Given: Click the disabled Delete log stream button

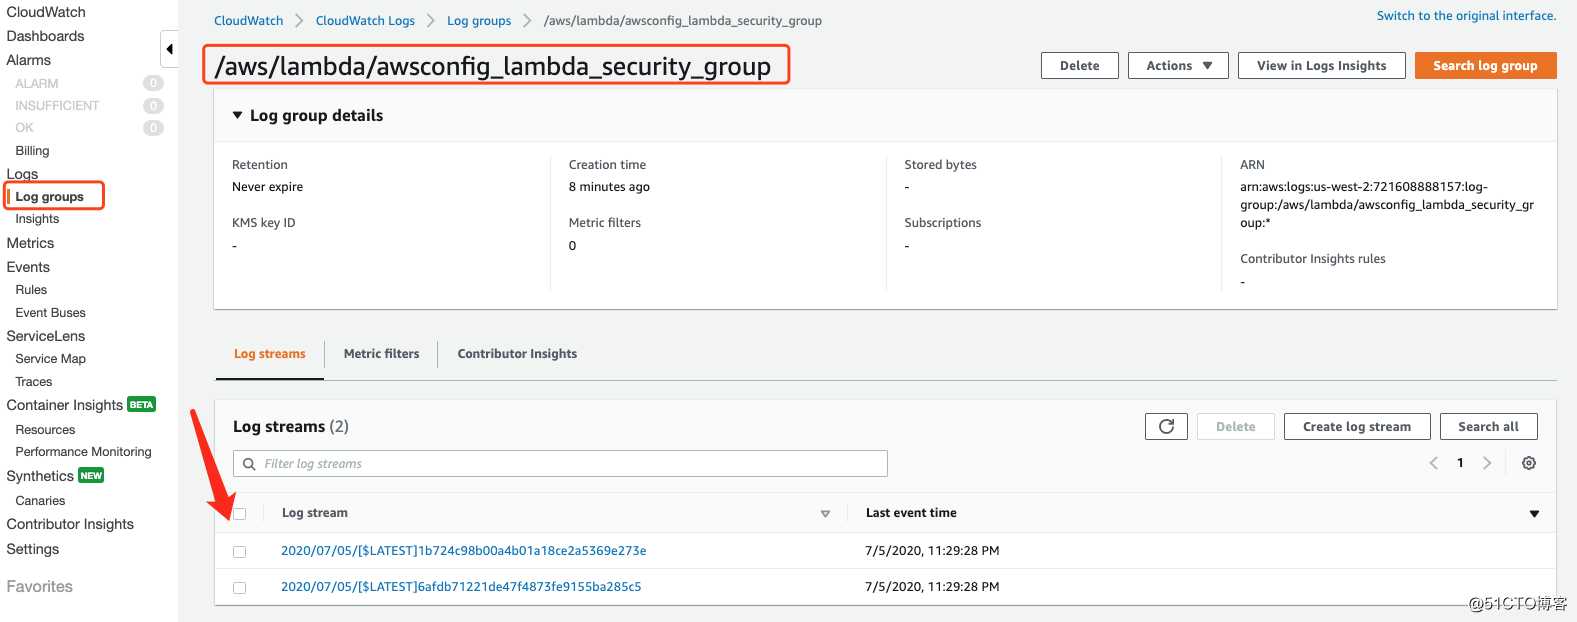Looking at the screenshot, I should [1236, 427].
